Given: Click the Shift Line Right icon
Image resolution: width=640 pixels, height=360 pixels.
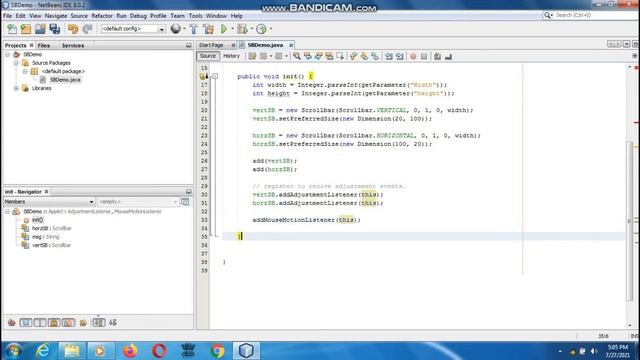Looking at the screenshot, I should (x=399, y=56).
